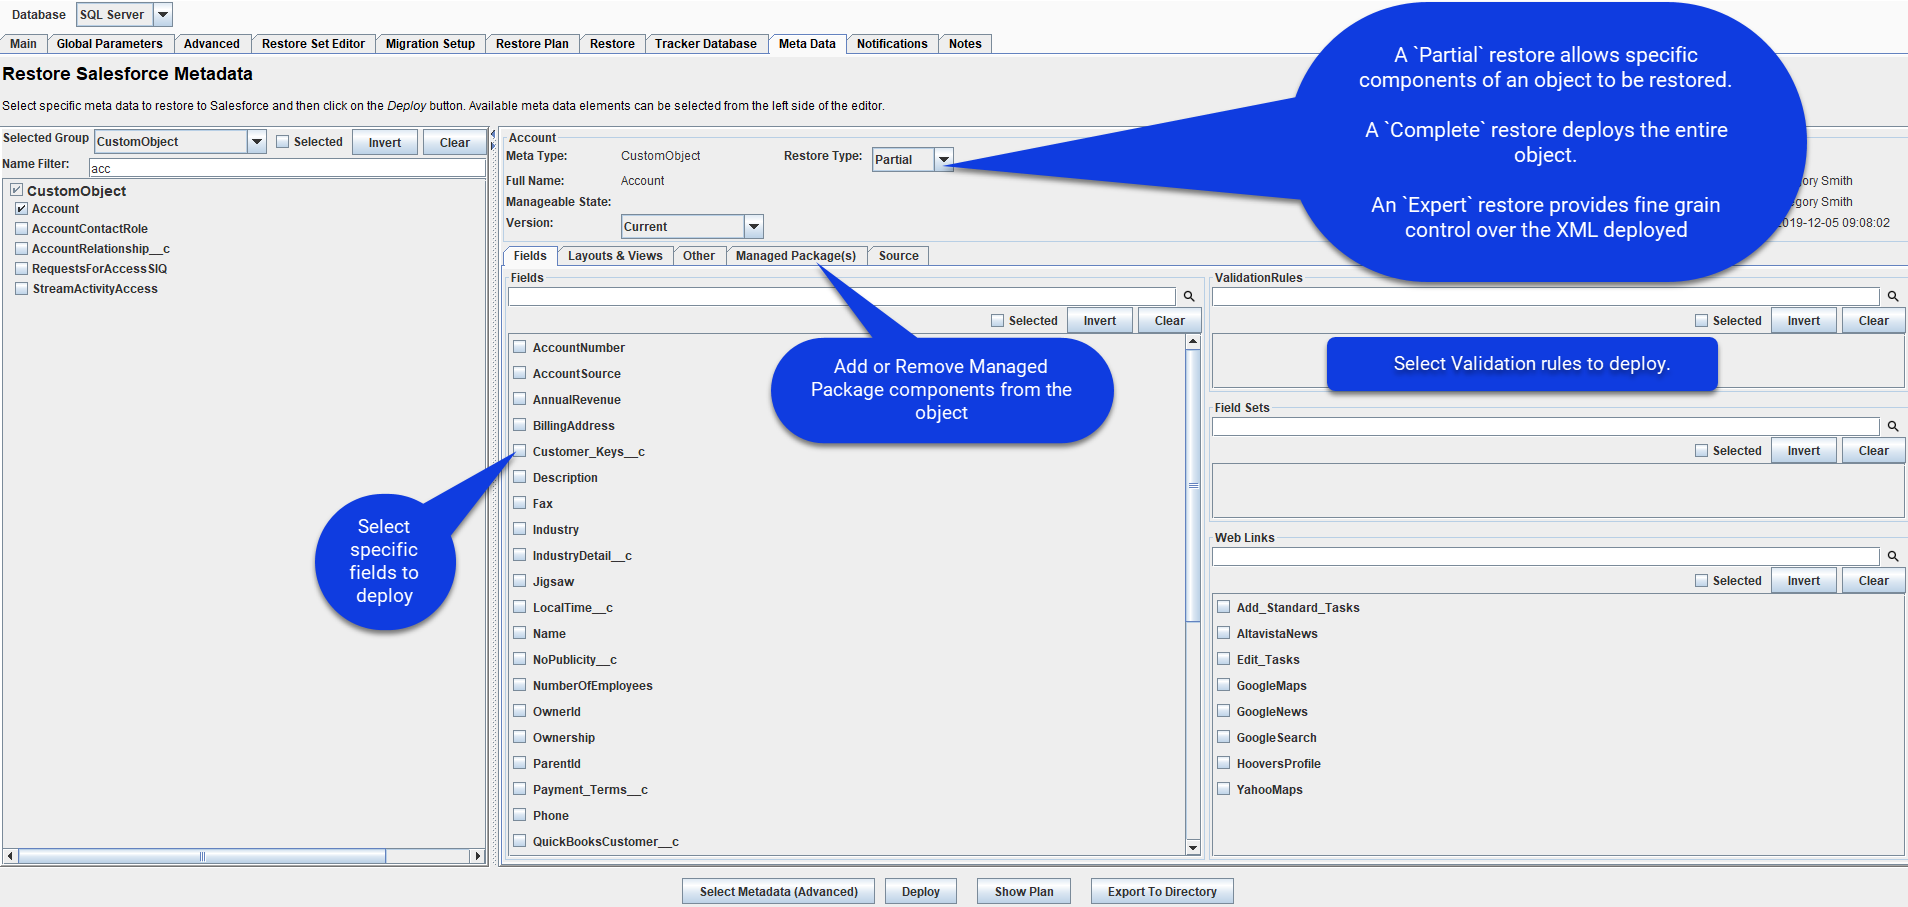The image size is (1908, 907).
Task: Open the Restore Set Editor tab
Action: [x=313, y=44]
